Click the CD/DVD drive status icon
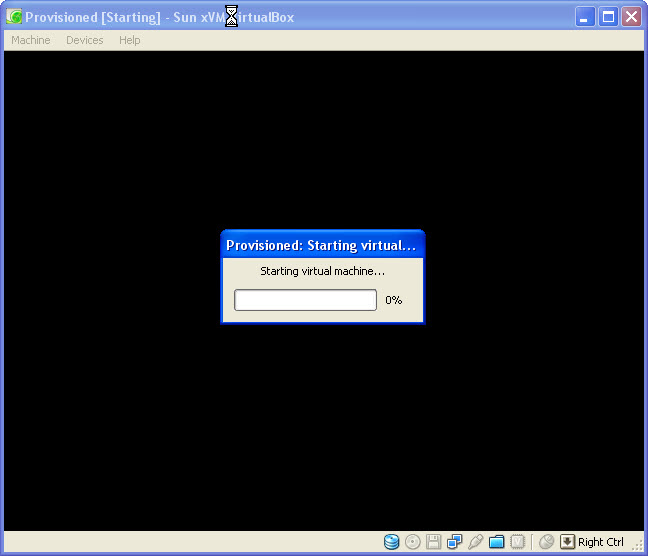The image size is (648, 556). pos(412,542)
